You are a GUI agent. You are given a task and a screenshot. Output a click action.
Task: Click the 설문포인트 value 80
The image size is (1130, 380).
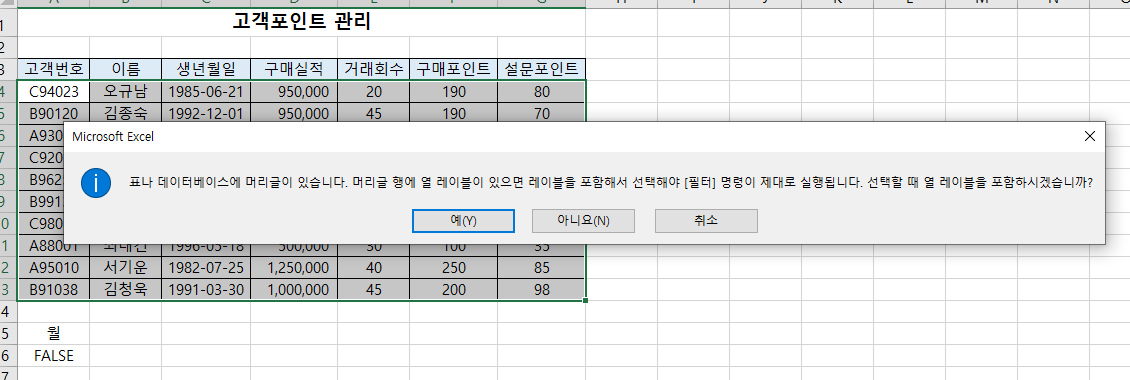tap(541, 92)
